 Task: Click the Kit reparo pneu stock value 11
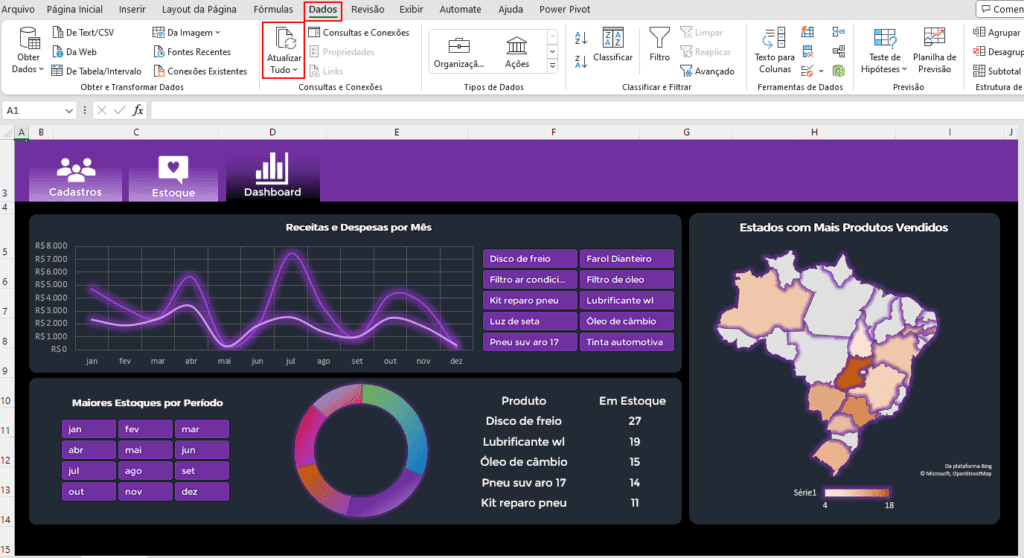coord(634,503)
